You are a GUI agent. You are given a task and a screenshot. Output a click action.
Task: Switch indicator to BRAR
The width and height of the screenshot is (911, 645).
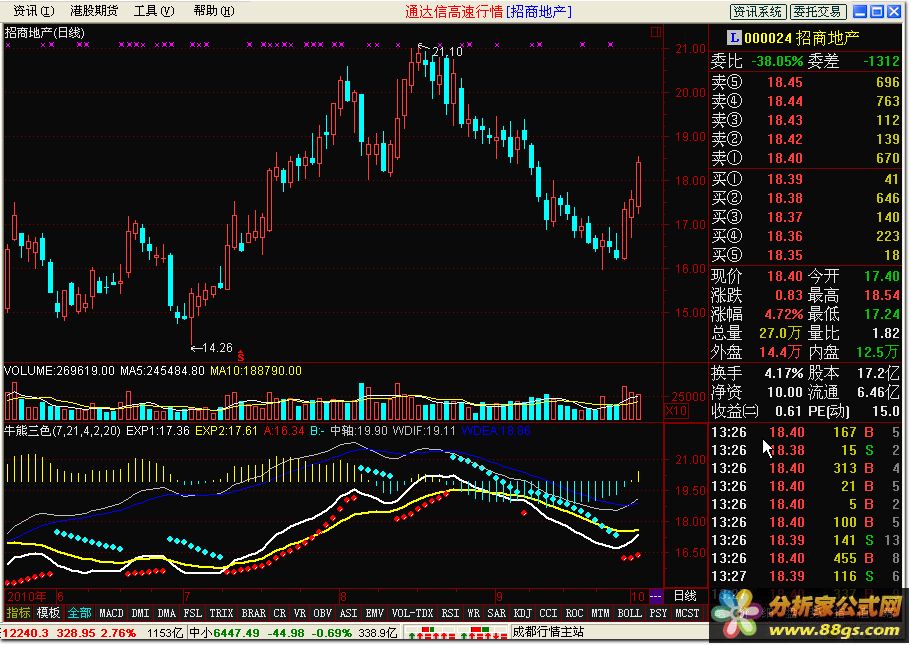click(x=253, y=613)
